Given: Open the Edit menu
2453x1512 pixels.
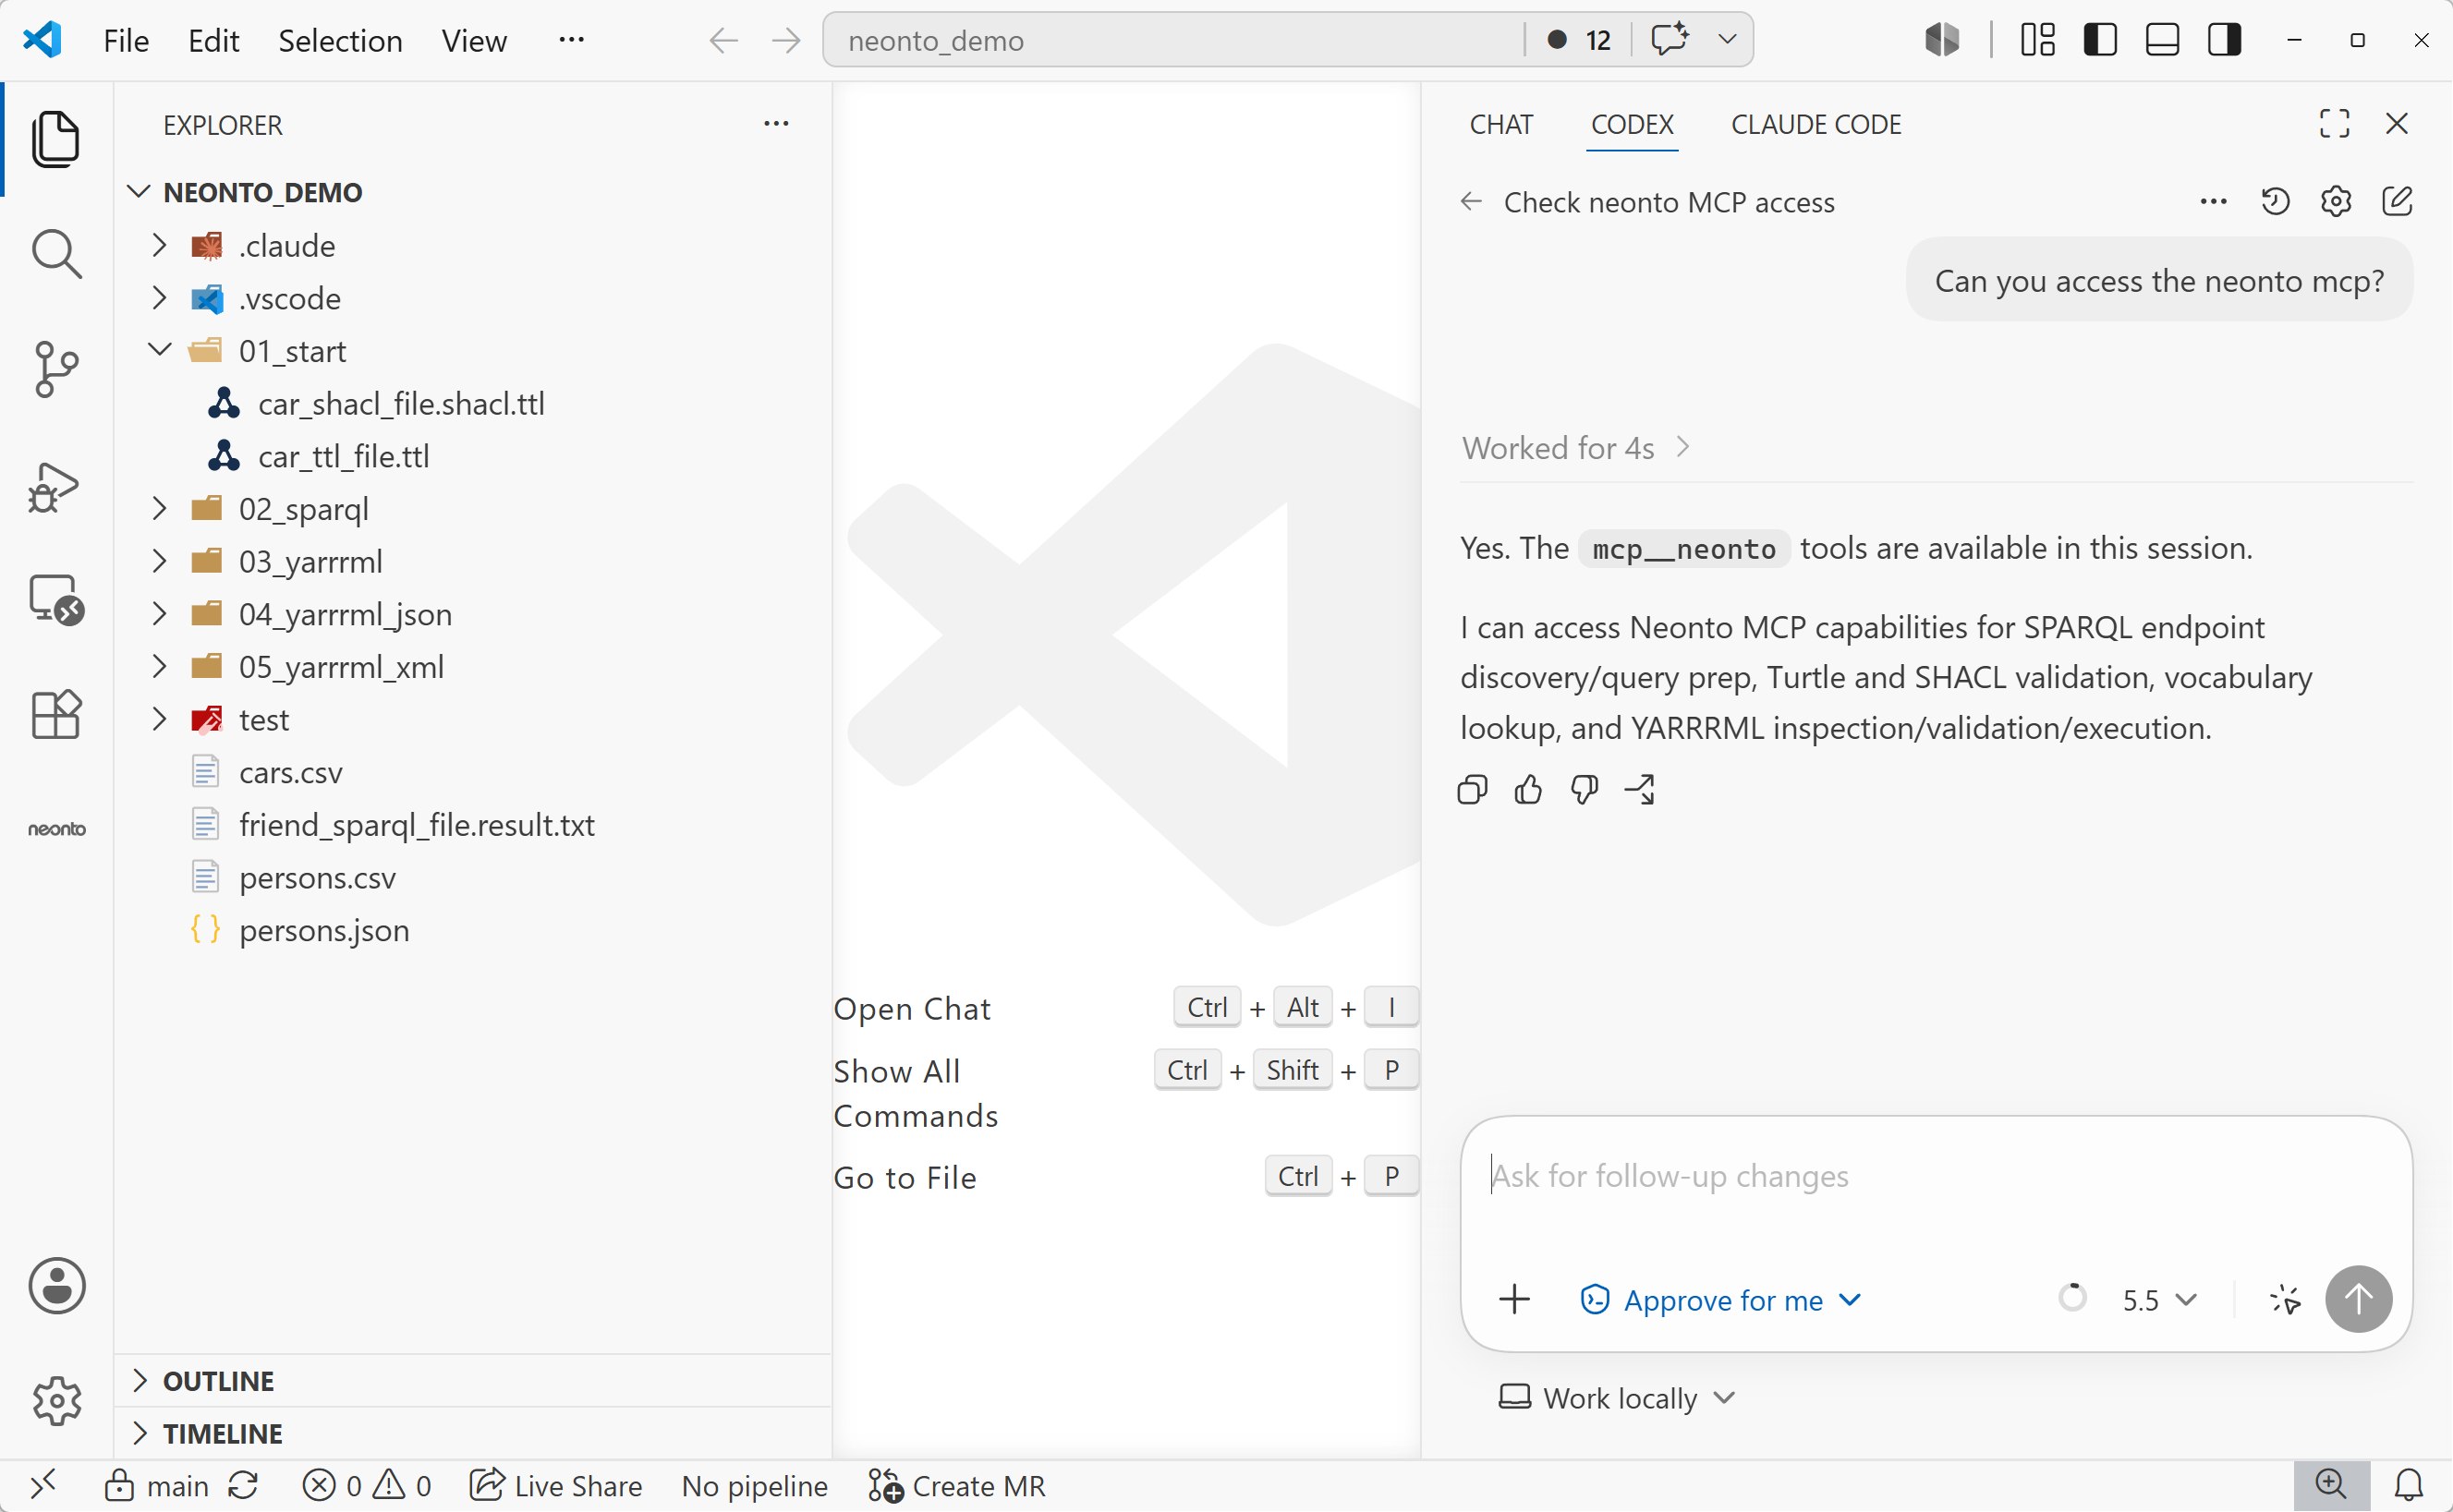Looking at the screenshot, I should point(213,40).
